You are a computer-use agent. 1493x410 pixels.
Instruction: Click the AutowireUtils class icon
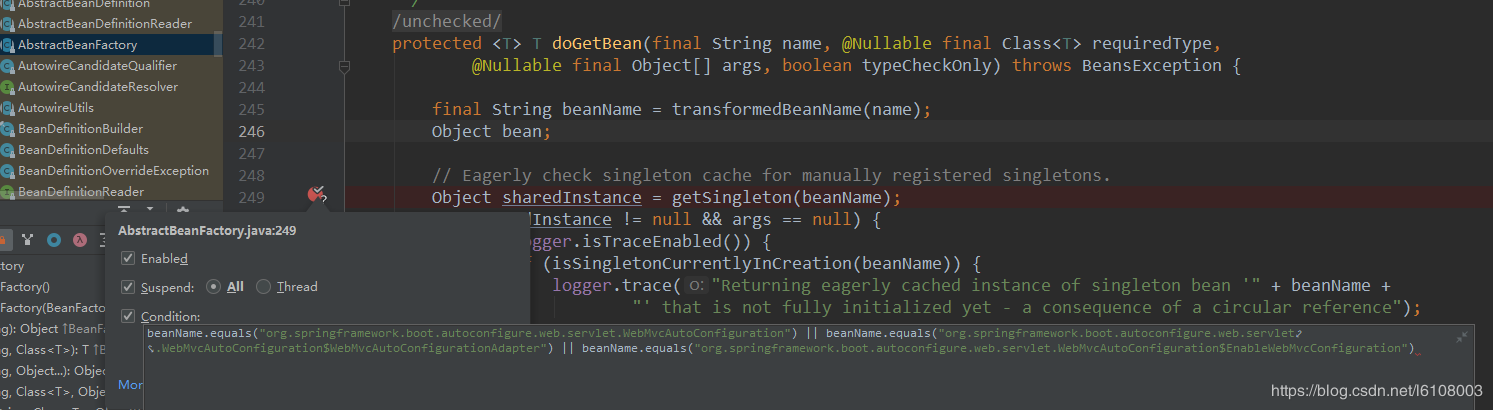point(8,108)
